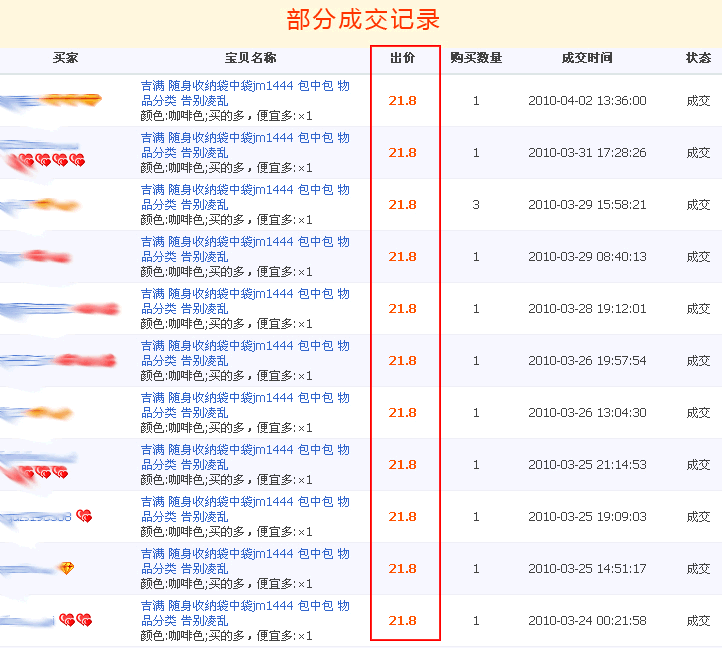Click the 部分成交记录 page title
The width and height of the screenshot is (722, 648).
(363, 20)
